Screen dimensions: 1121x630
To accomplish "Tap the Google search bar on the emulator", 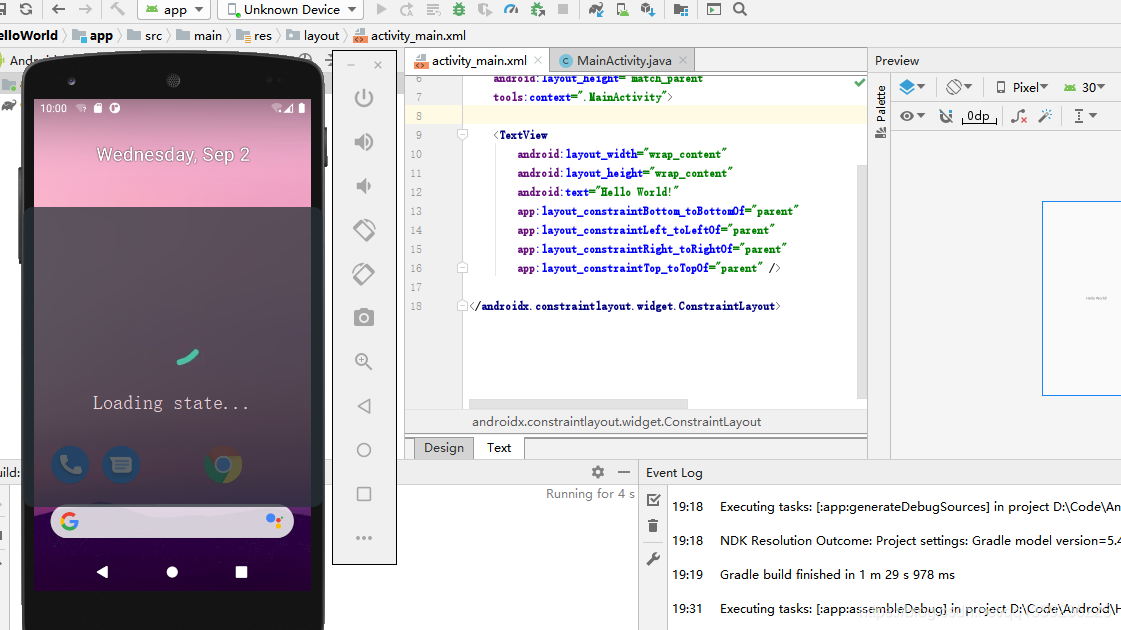I will point(172,521).
